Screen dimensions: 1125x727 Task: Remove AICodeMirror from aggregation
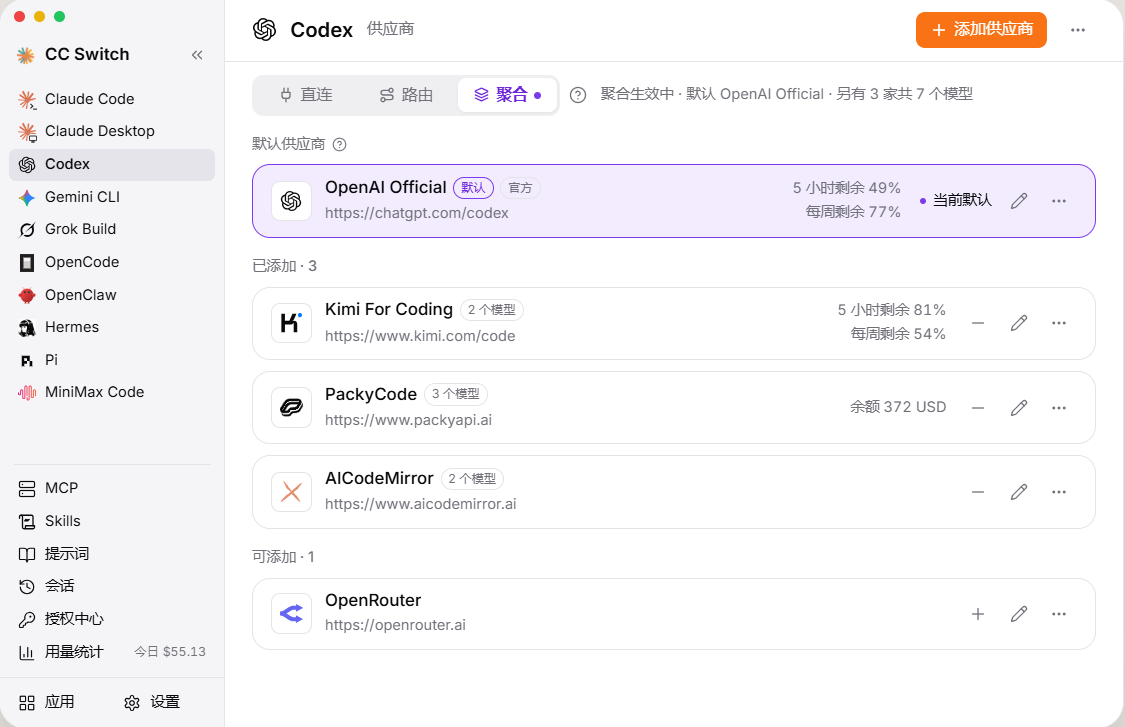coord(978,492)
